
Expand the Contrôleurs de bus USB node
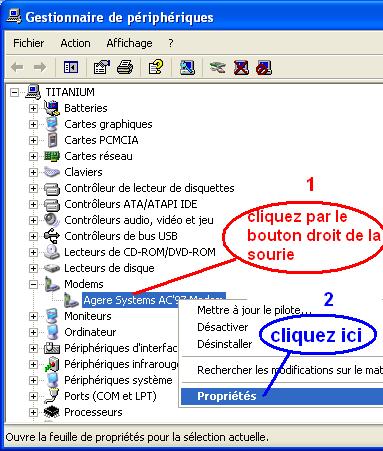(x=33, y=236)
